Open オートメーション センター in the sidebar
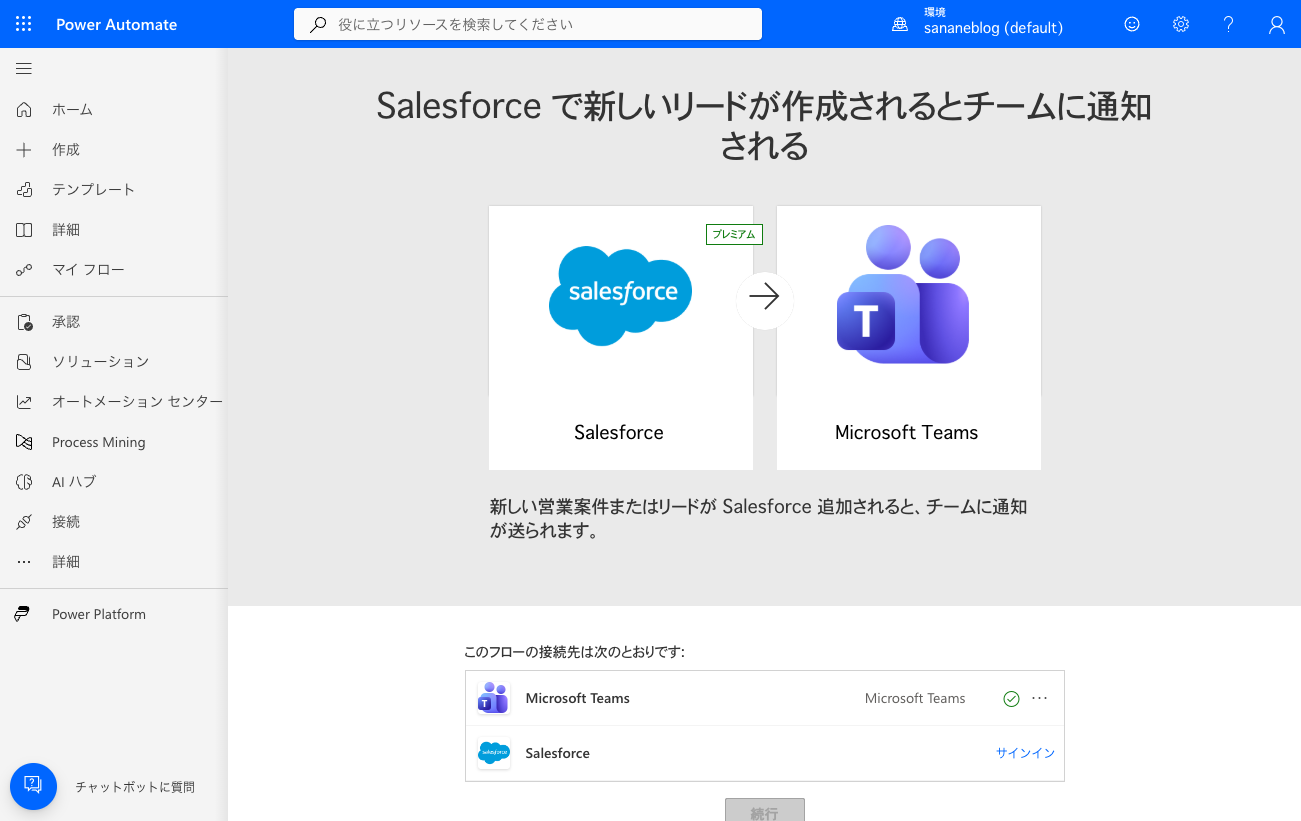1301x821 pixels. (138, 402)
